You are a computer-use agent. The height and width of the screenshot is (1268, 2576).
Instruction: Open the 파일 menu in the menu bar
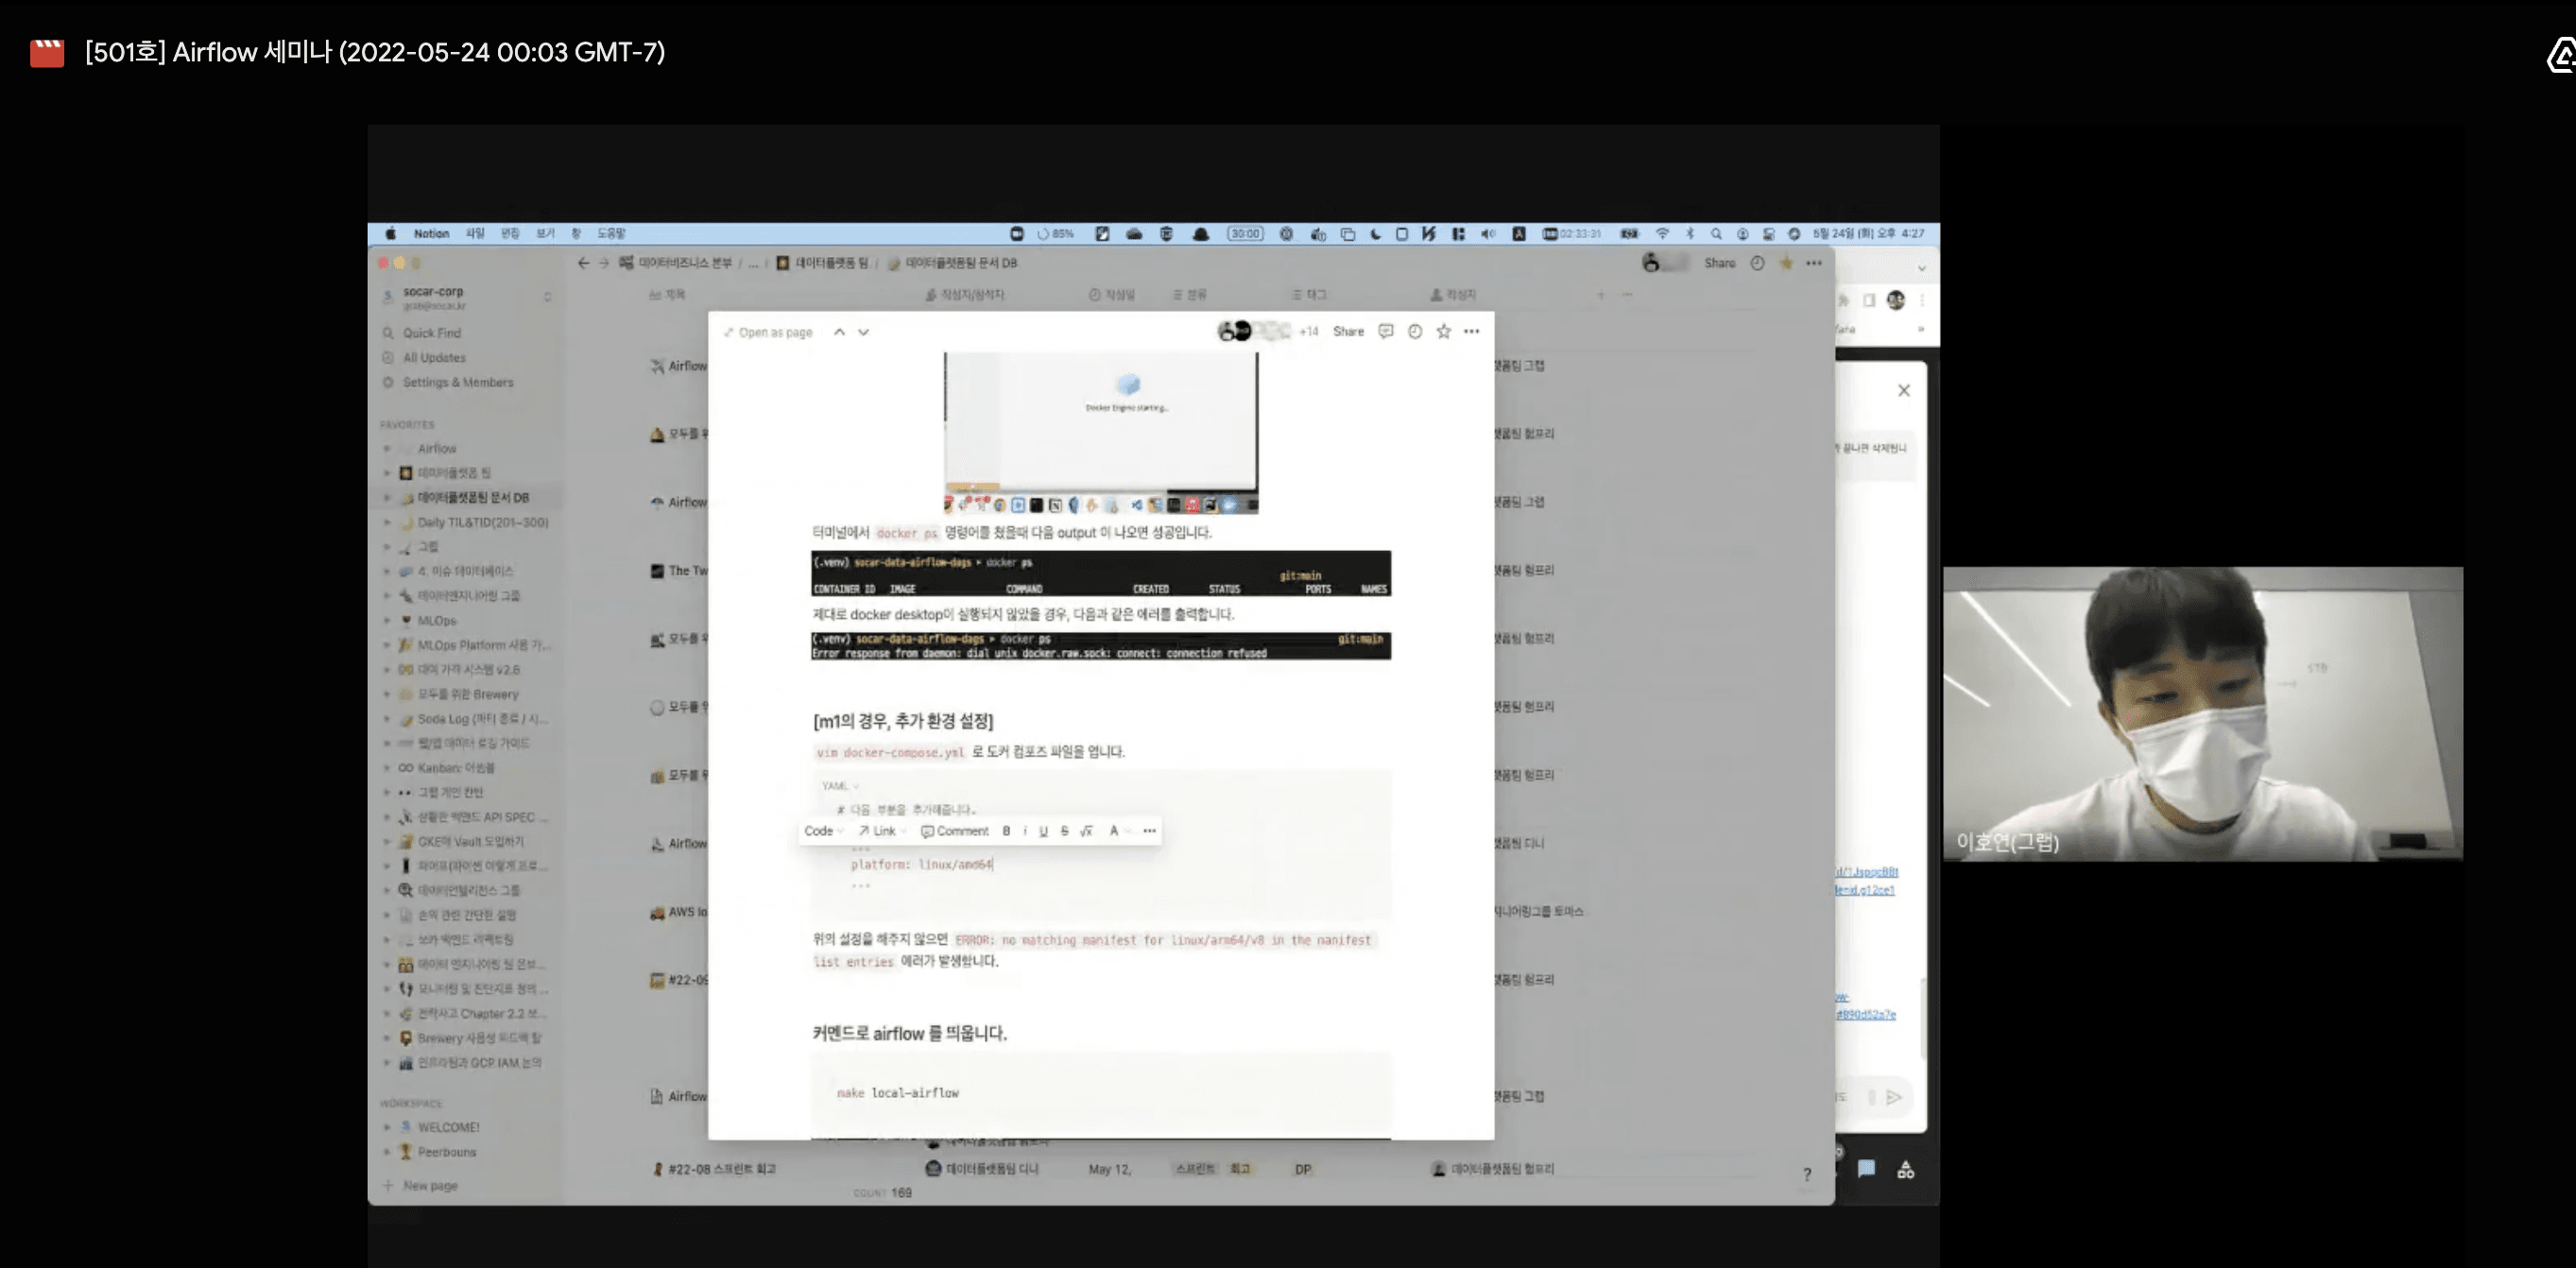pyautogui.click(x=475, y=234)
